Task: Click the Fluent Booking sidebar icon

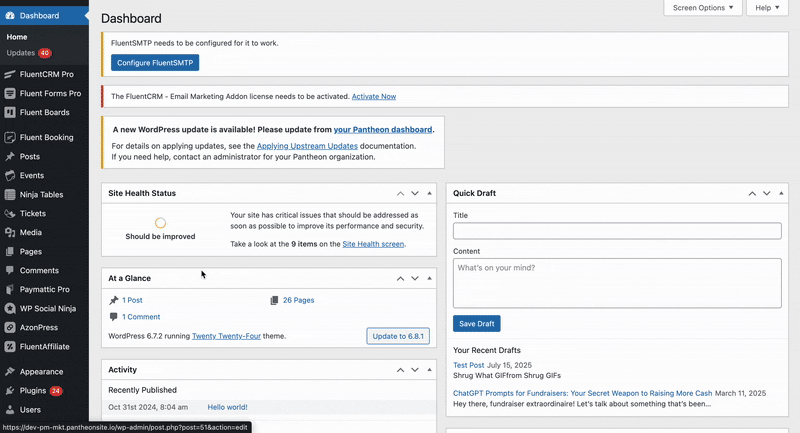Action: (x=10, y=137)
